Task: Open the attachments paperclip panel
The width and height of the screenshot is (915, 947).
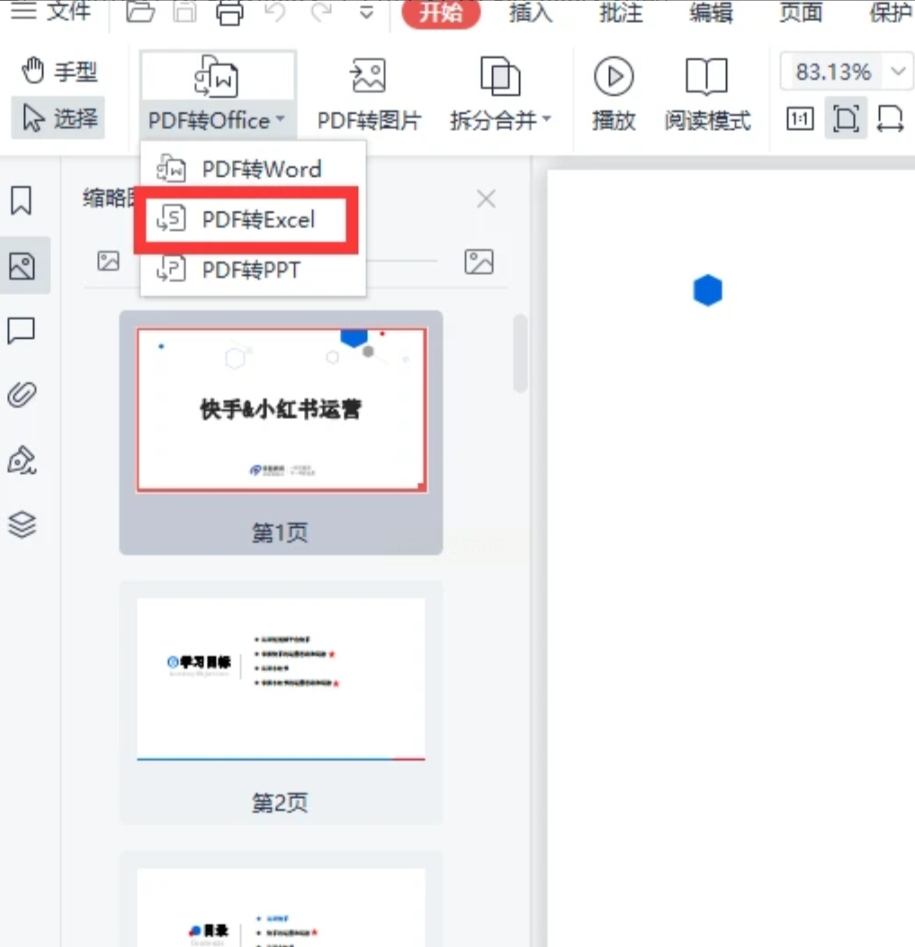Action: [22, 395]
